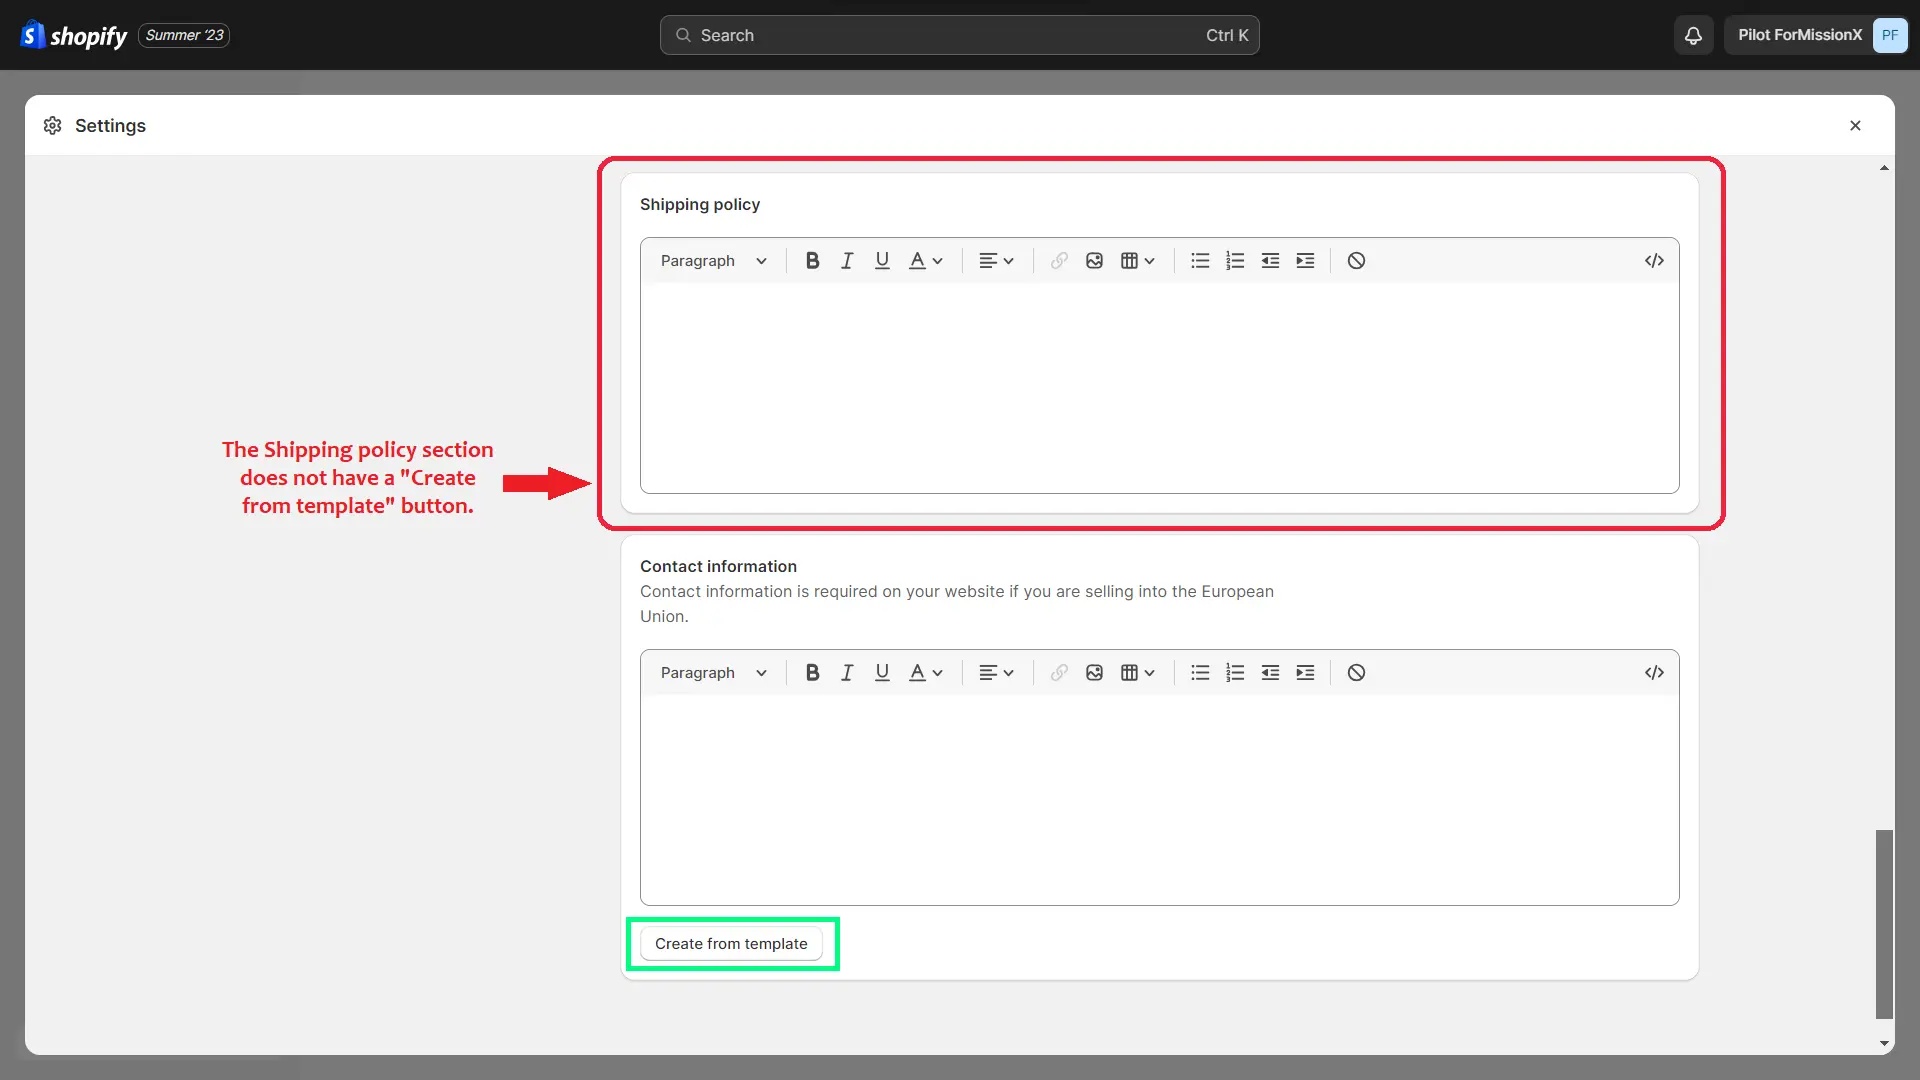
Task: Click the Underline icon in Shipping policy toolbar
Action: tap(881, 260)
